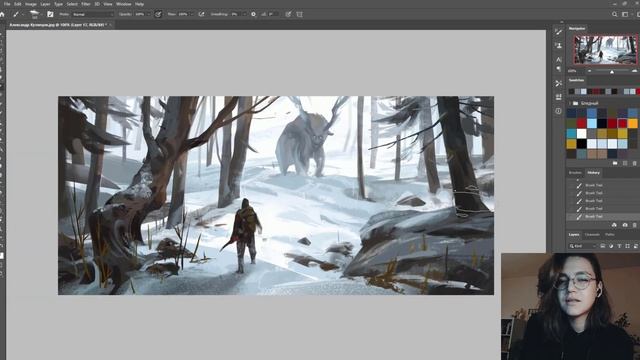Screen dimensions: 640x360
Task: Open the Flow value dropdown arrow
Action: [192, 14]
